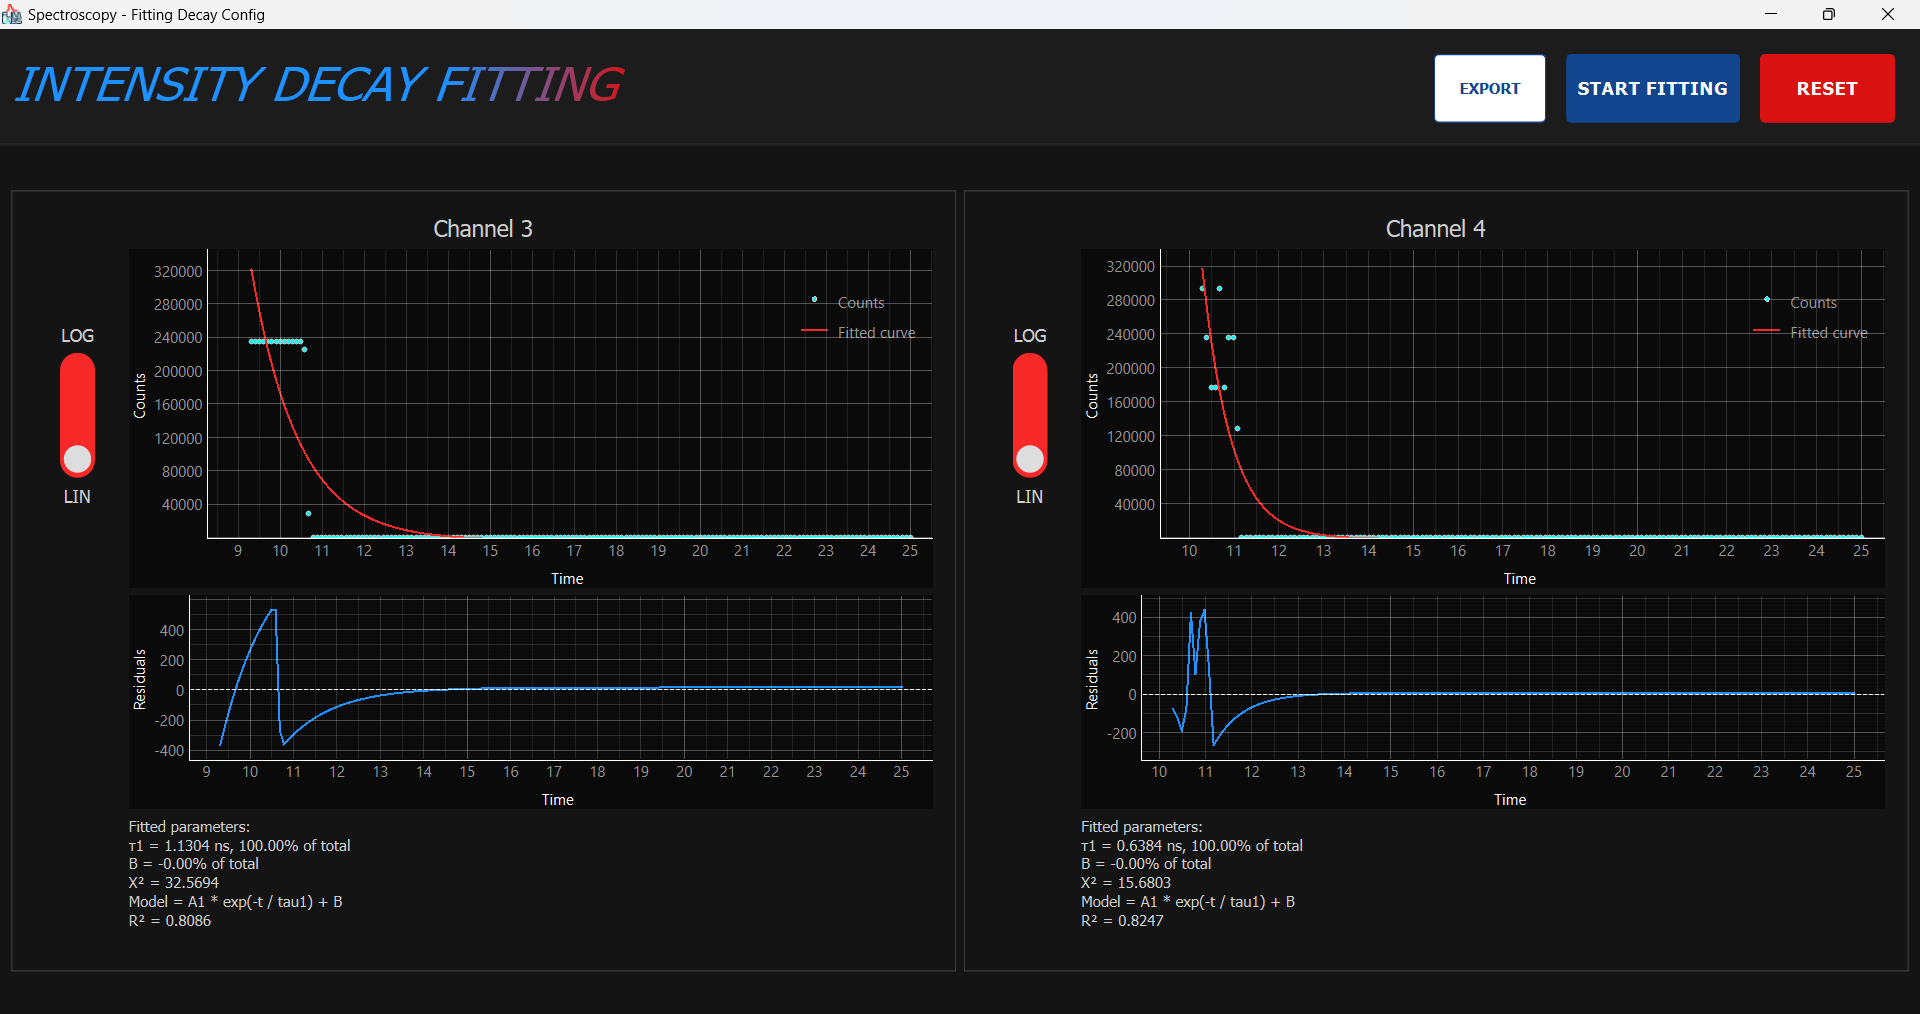Toggle Channel 3 LOG/LIN scale switch
Screen dimensions: 1920x1014
(x=77, y=415)
